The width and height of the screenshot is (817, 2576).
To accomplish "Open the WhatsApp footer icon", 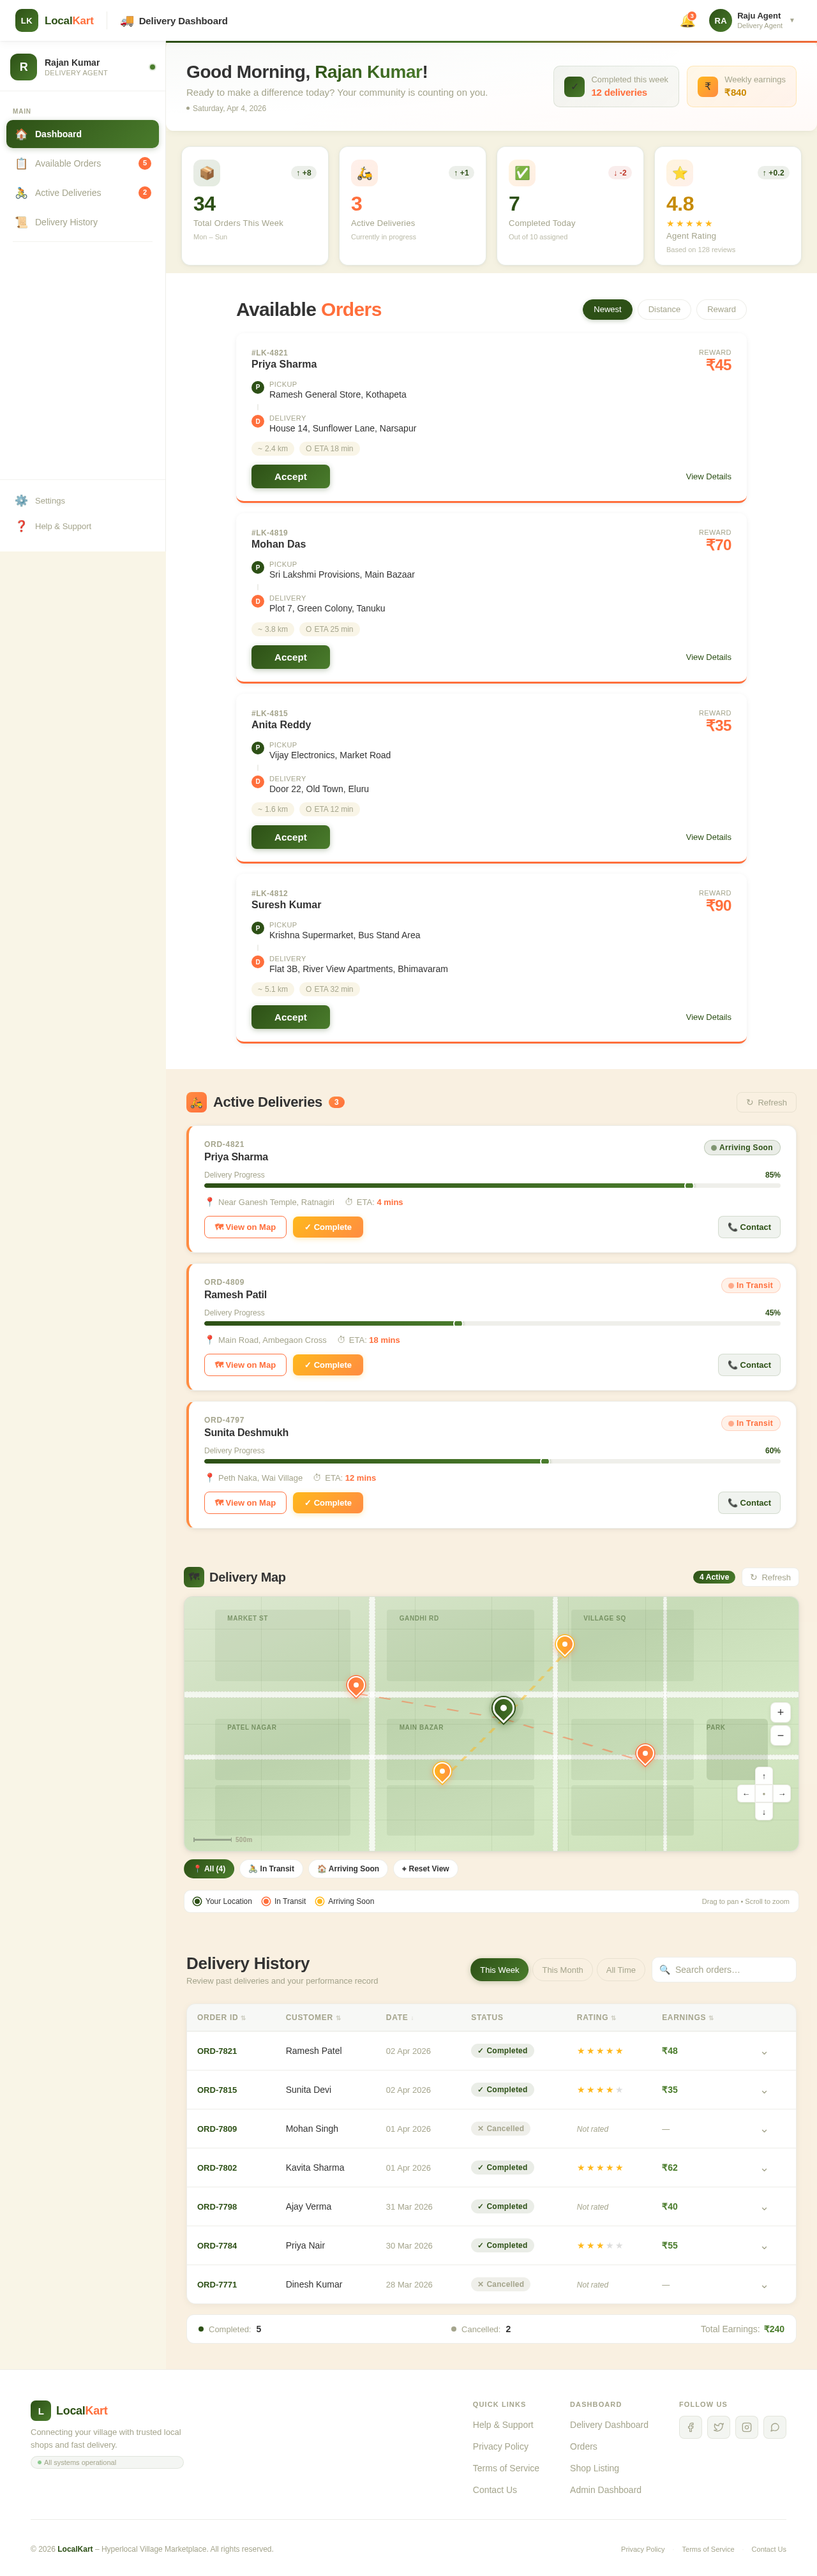I will point(774,2427).
